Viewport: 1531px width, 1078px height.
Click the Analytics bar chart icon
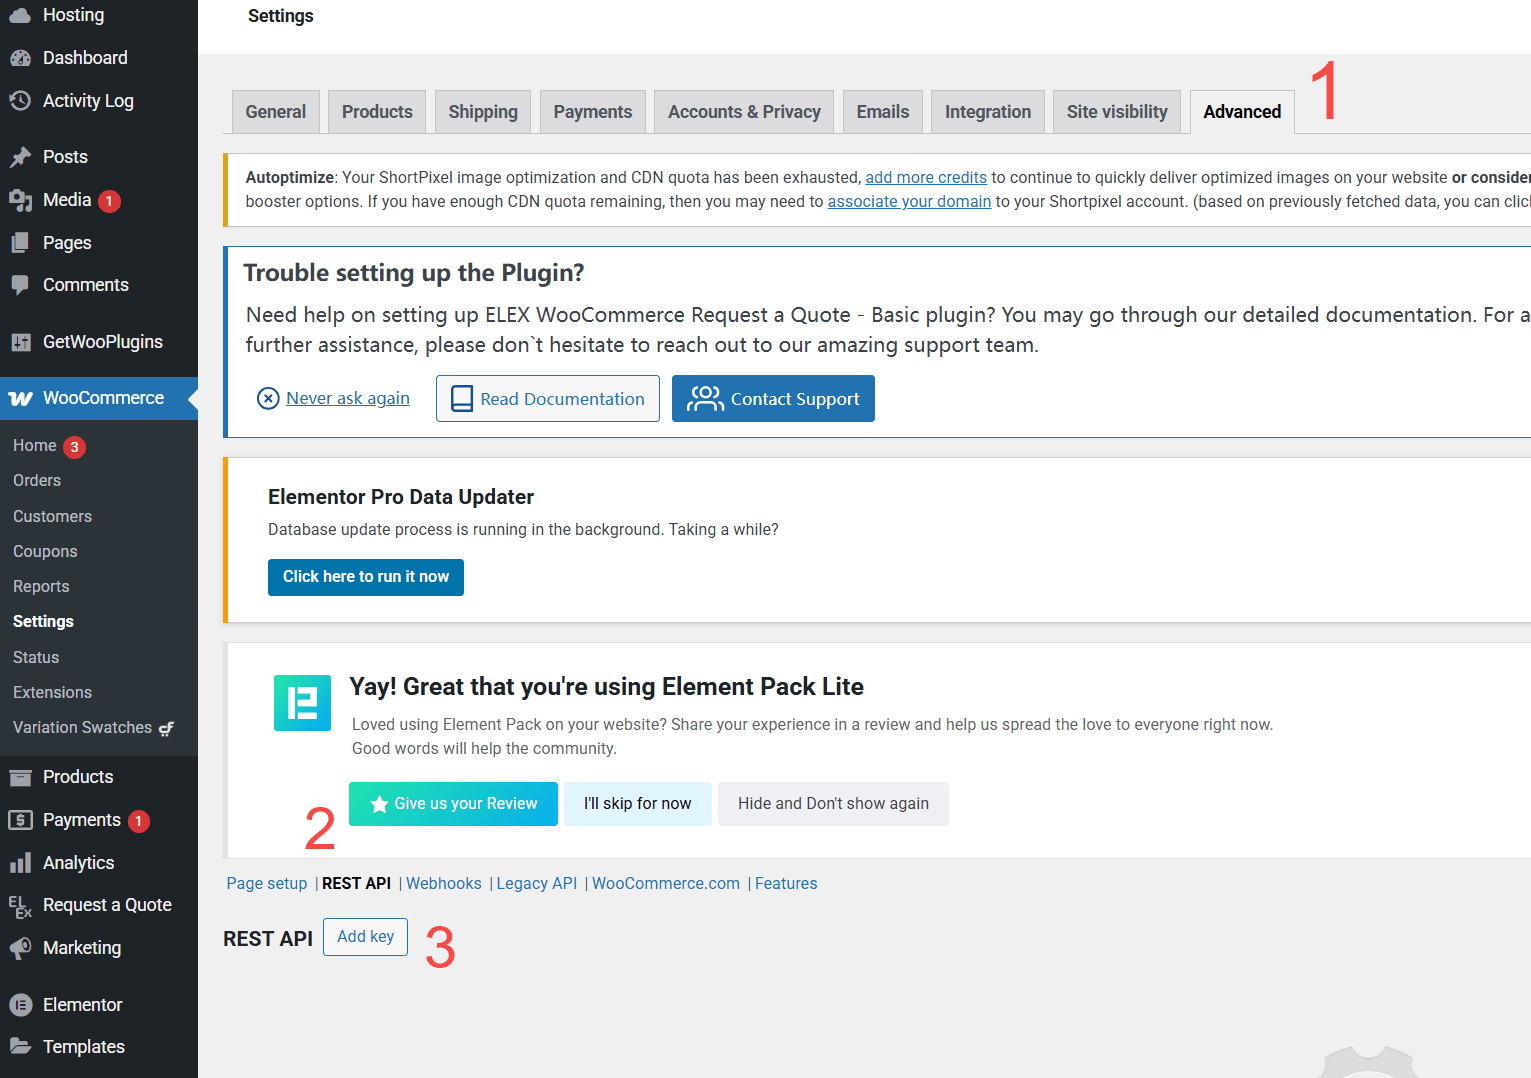pos(20,863)
